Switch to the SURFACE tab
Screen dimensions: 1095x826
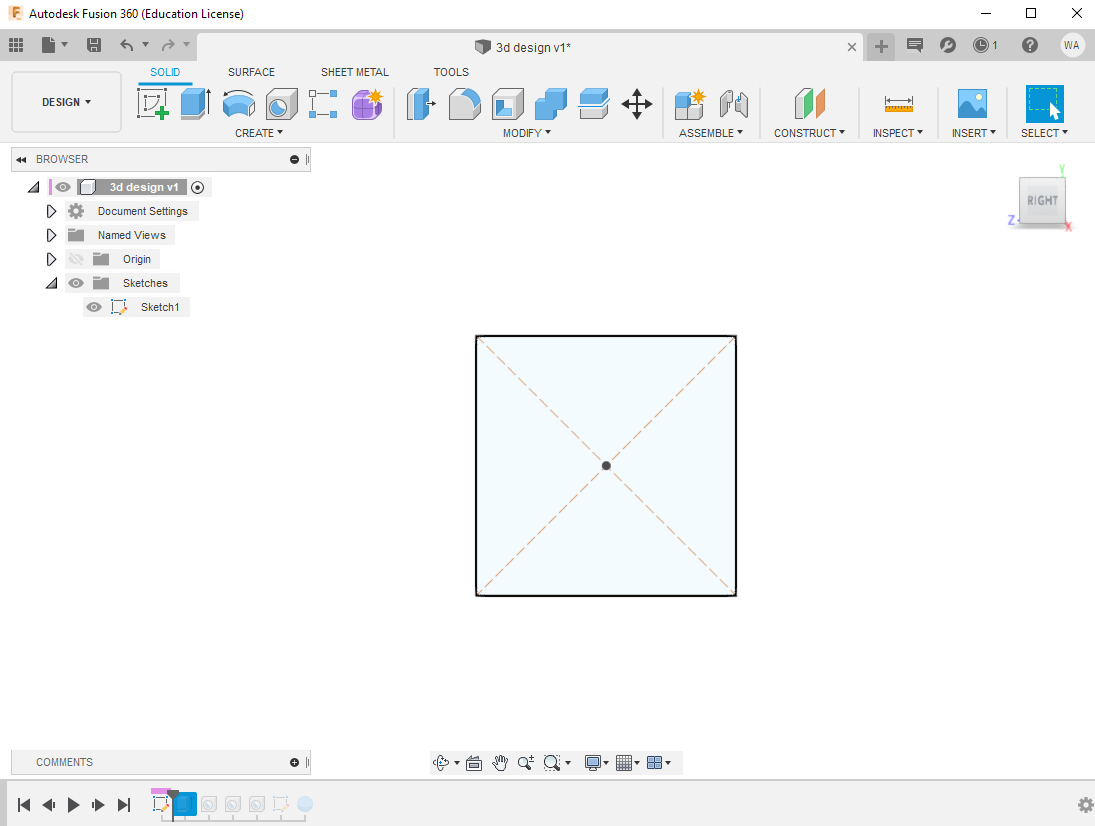[251, 72]
